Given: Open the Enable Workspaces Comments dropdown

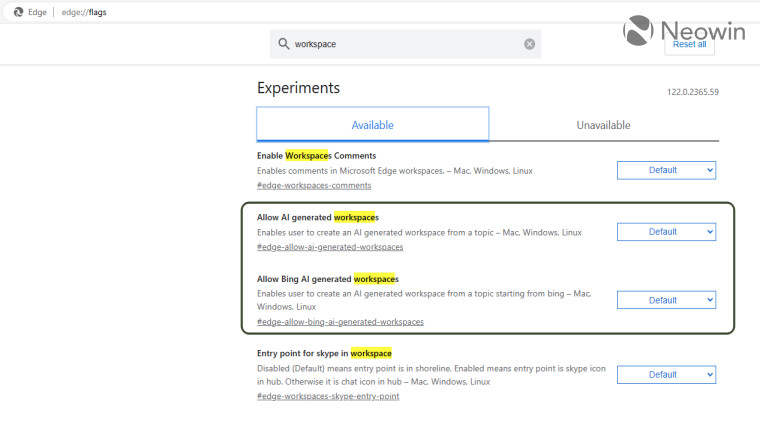Looking at the screenshot, I should click(666, 170).
